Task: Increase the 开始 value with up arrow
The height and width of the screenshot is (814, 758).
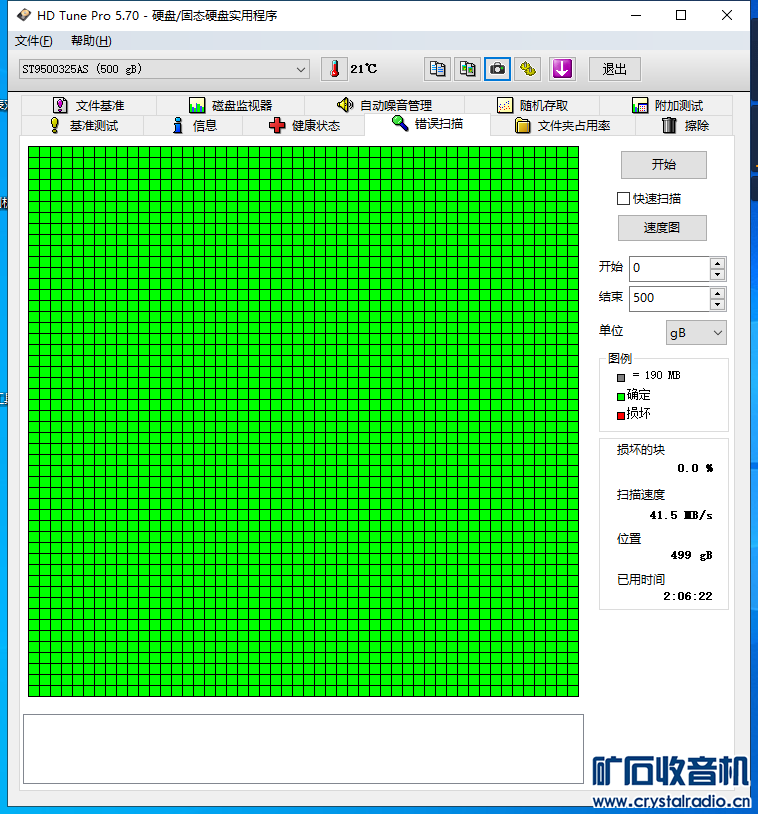Action: point(718,263)
